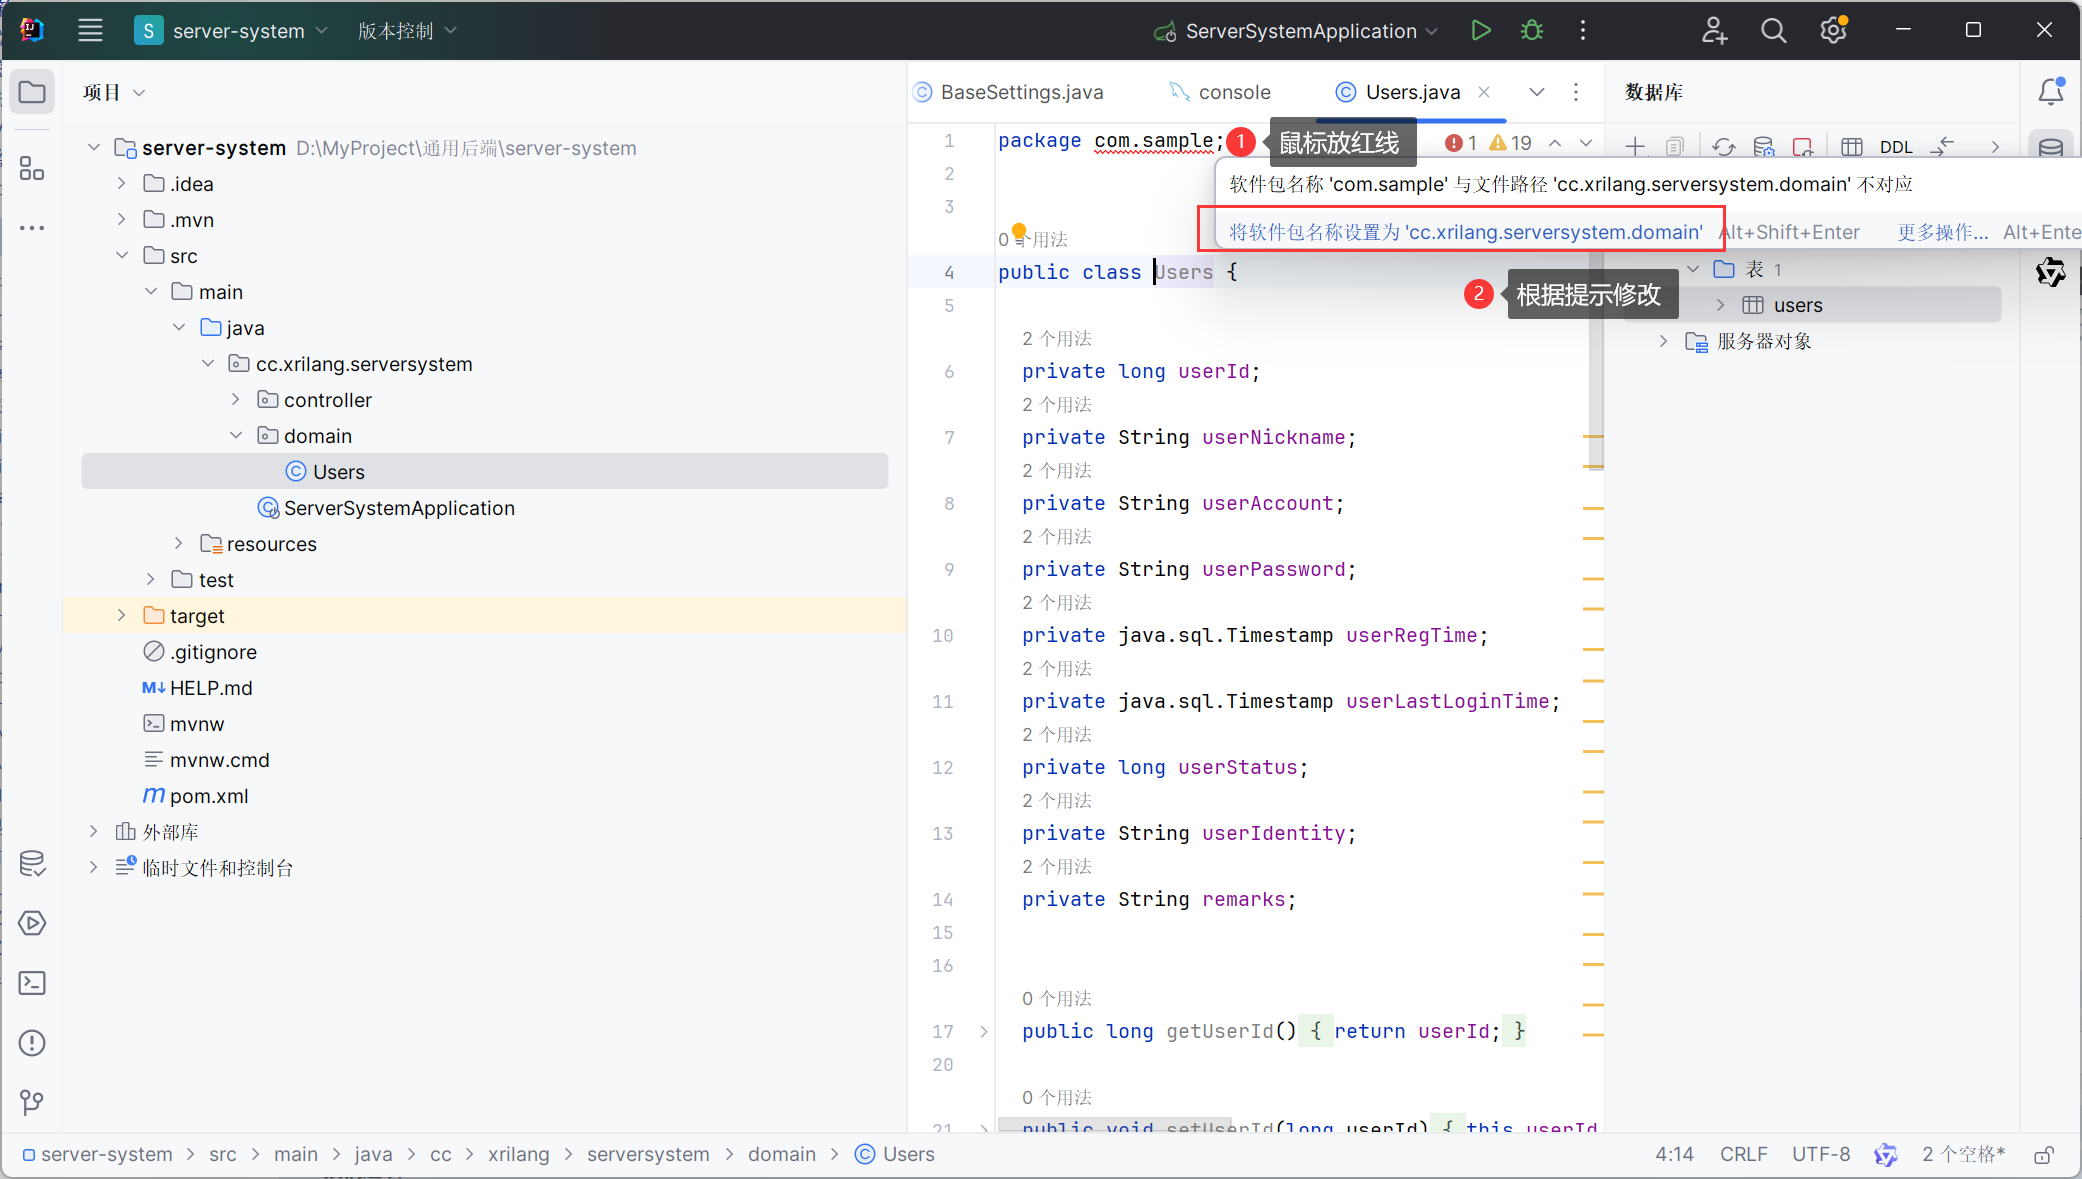Click the AI status icon in status bar
The width and height of the screenshot is (2082, 1179).
click(1885, 1154)
